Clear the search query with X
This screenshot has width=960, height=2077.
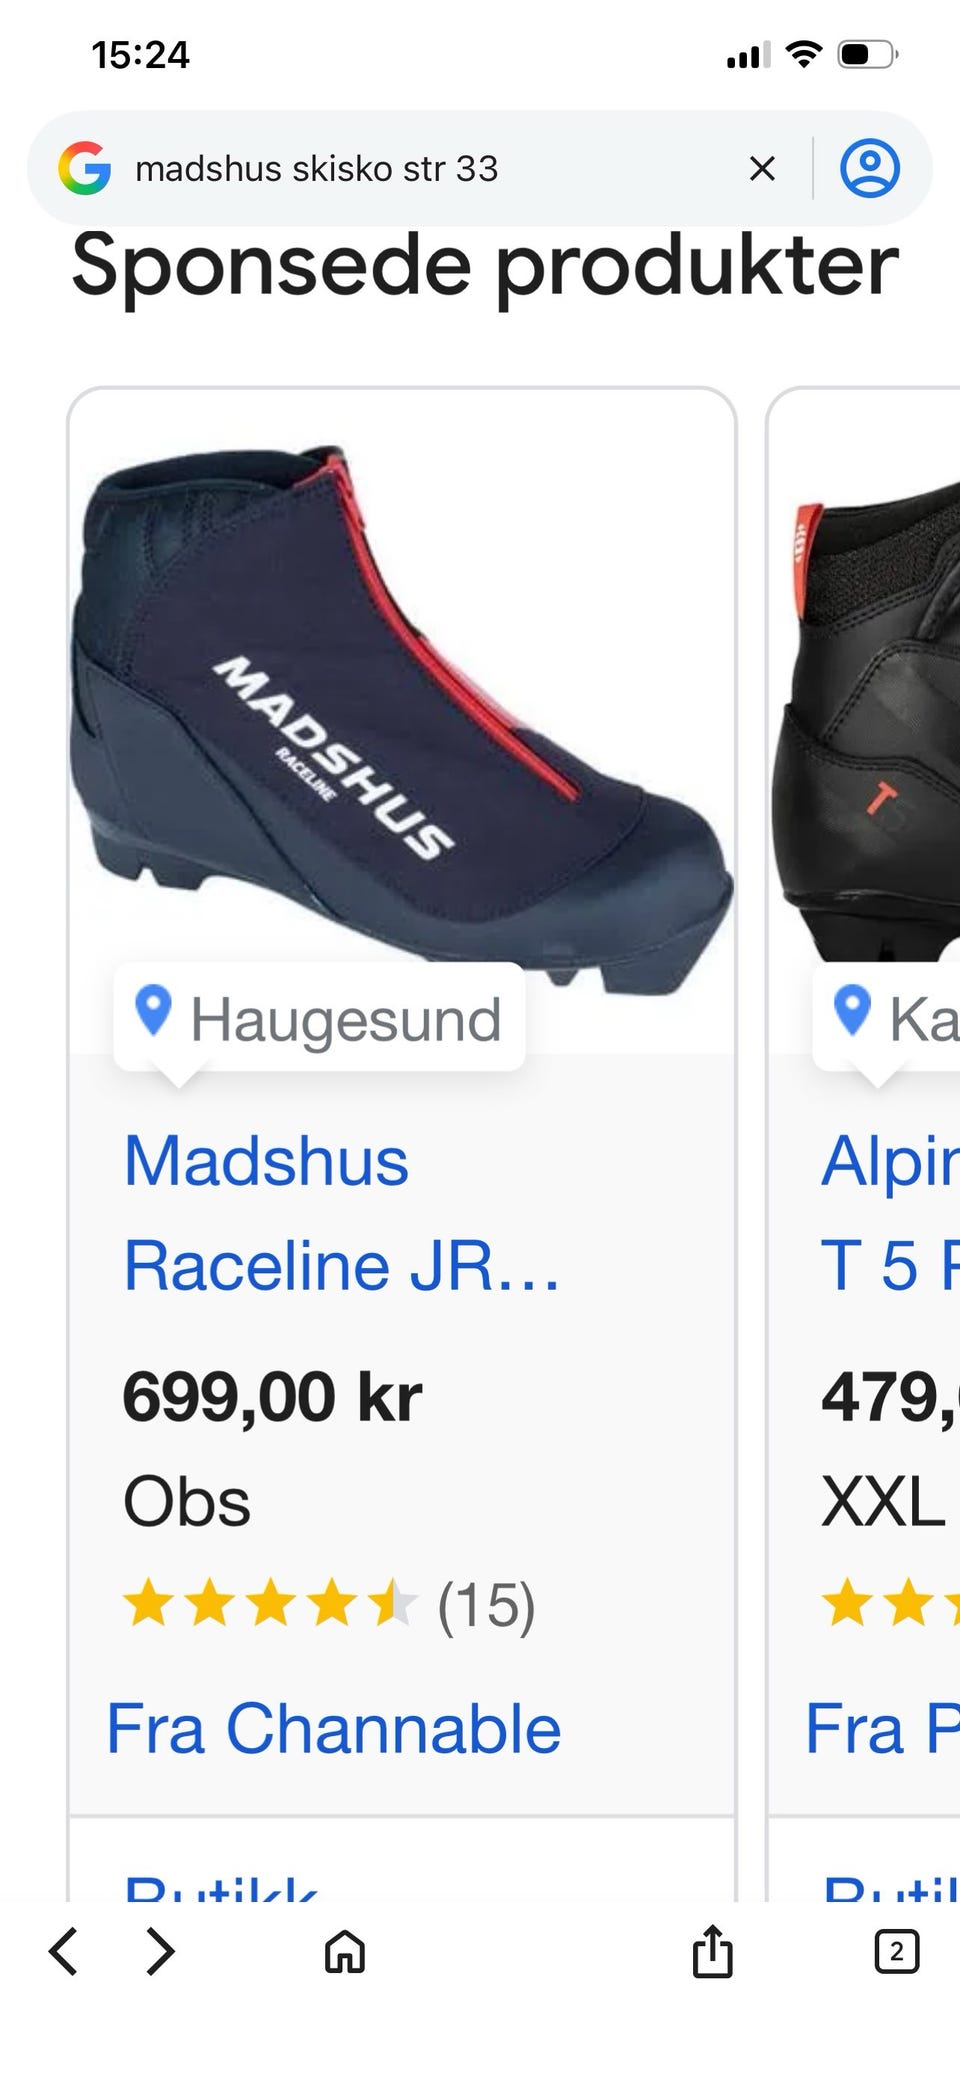pos(762,168)
